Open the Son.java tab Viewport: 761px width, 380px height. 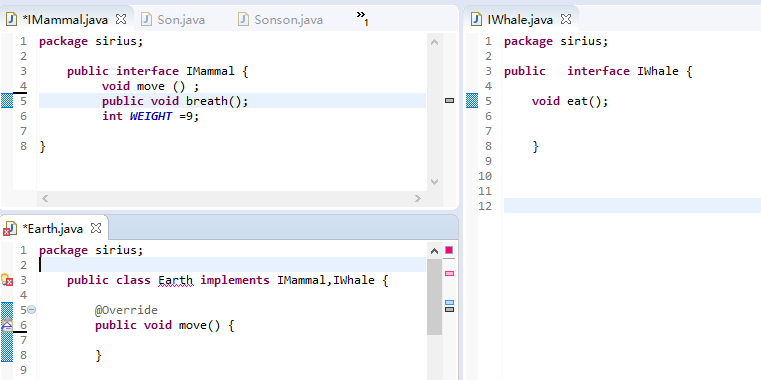173,20
